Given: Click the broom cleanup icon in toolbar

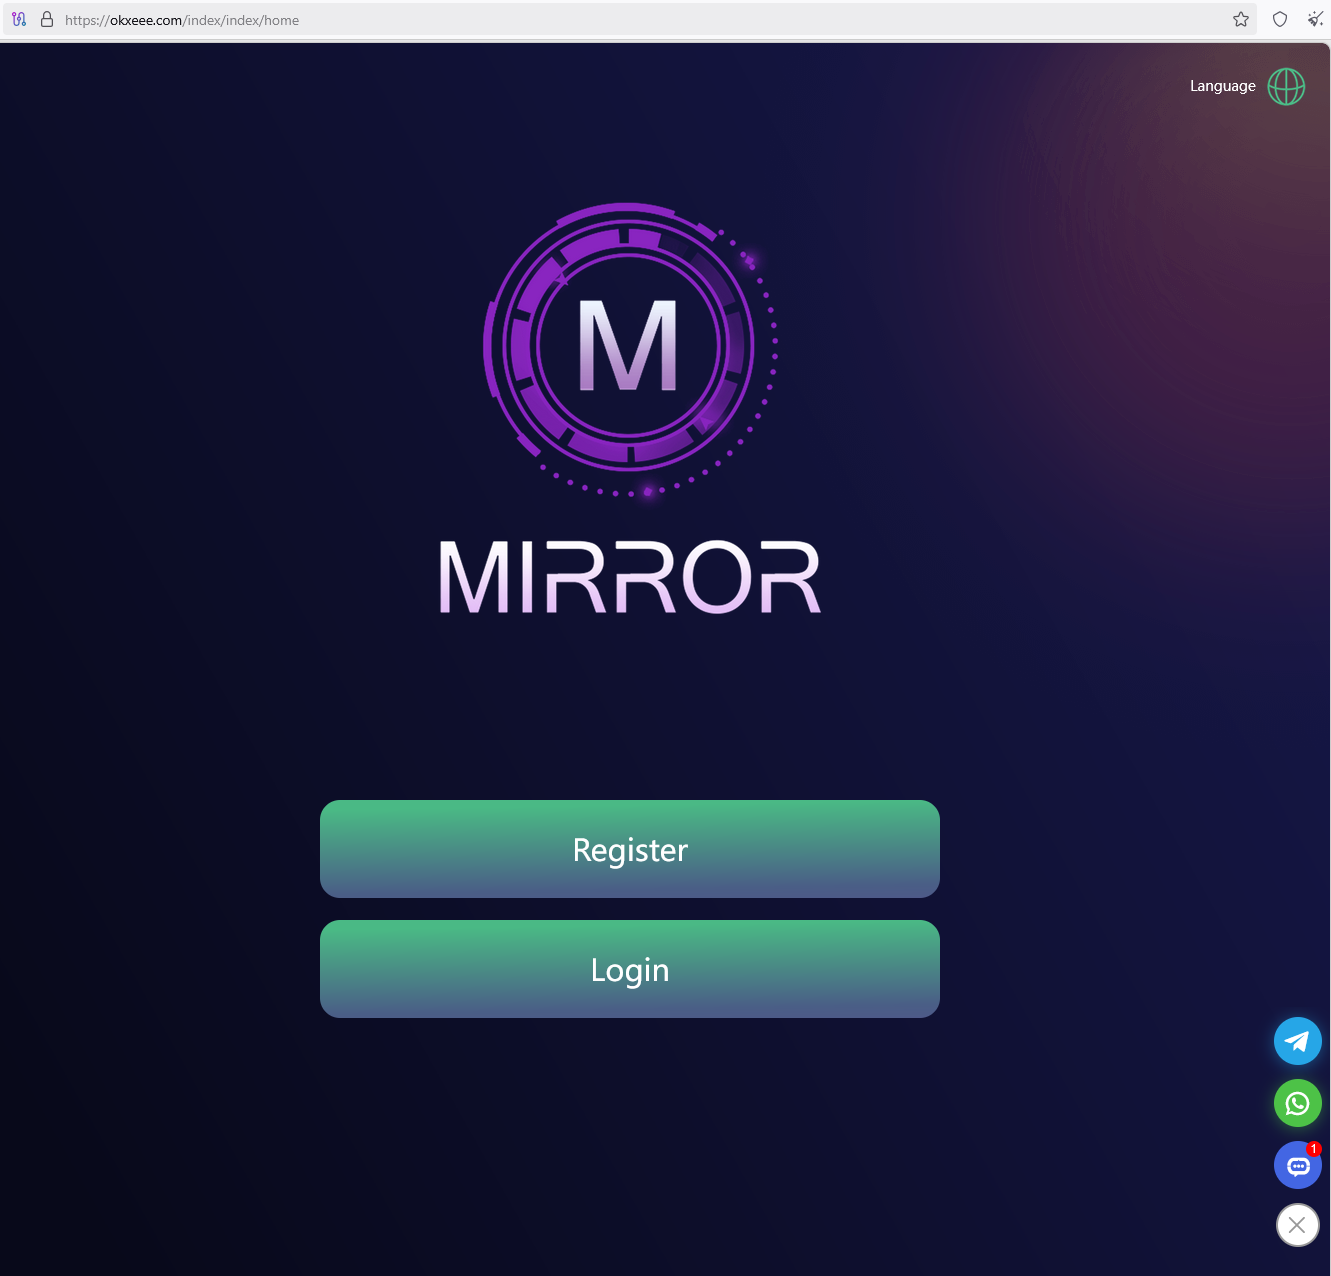Looking at the screenshot, I should pos(1315,20).
